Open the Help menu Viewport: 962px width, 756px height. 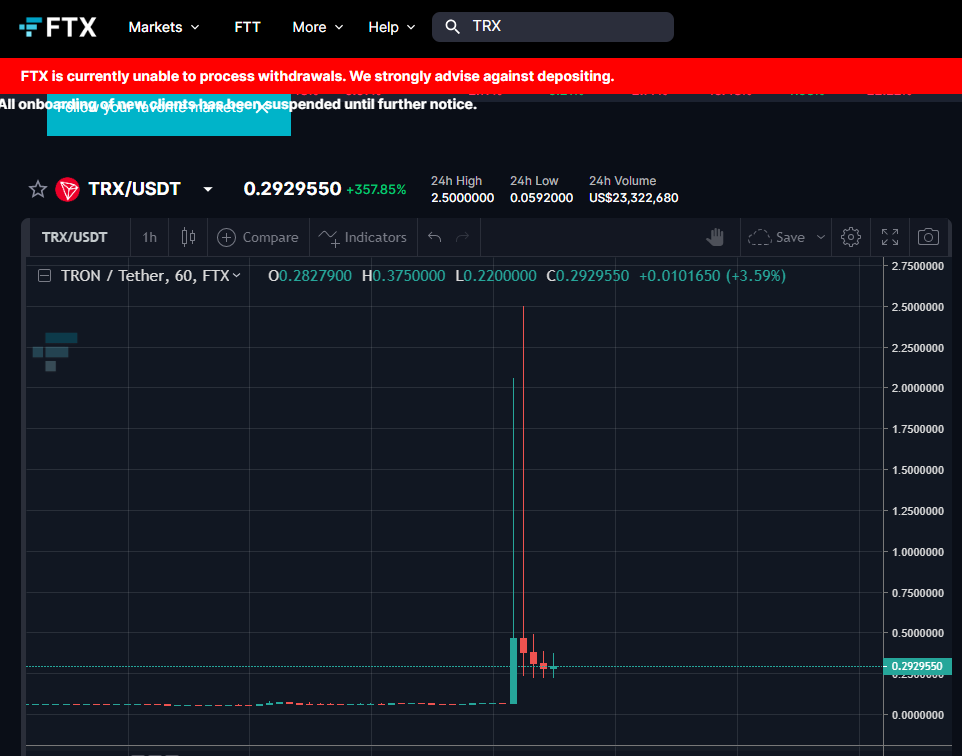point(392,27)
